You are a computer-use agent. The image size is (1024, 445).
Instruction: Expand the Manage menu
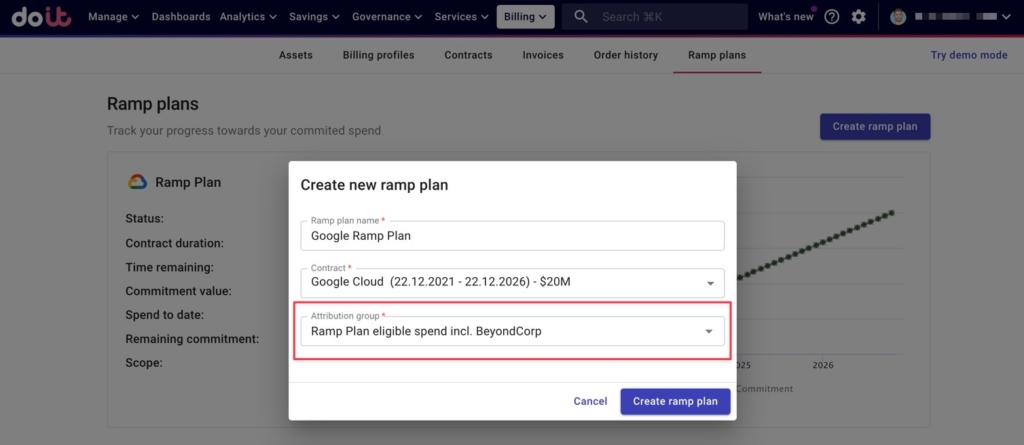(x=114, y=17)
